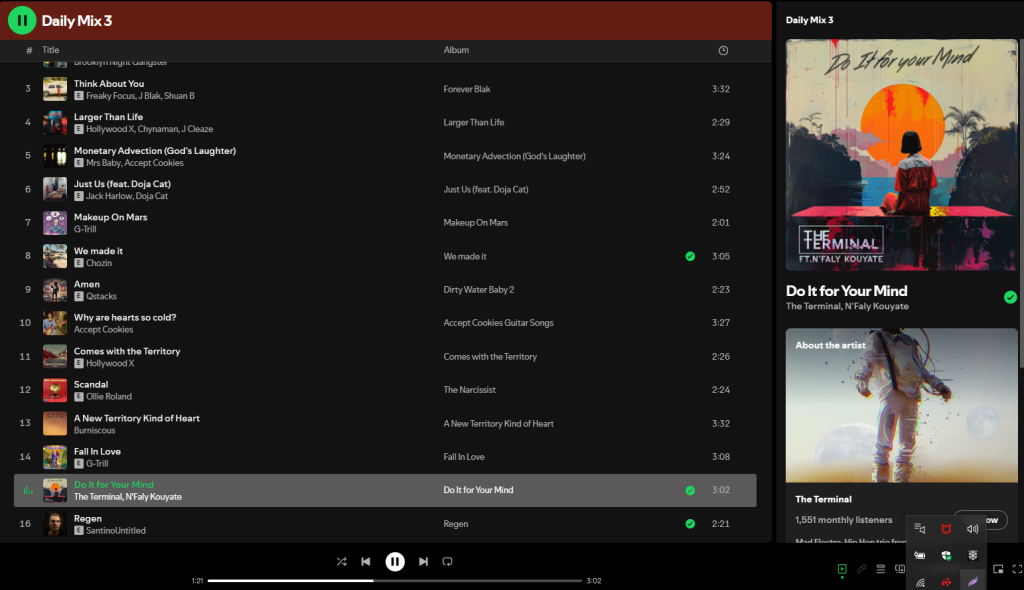Click the Amen track cover thumbnail
1024x590 pixels.
coord(55,289)
